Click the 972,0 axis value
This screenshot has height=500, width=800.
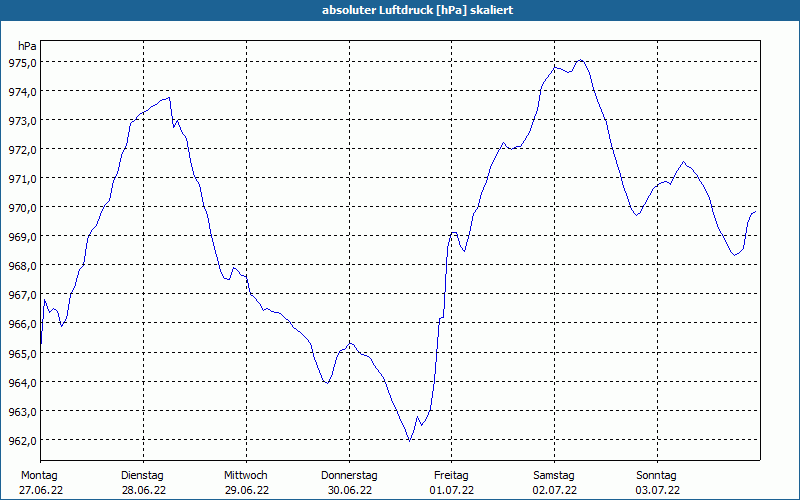(x=22, y=149)
